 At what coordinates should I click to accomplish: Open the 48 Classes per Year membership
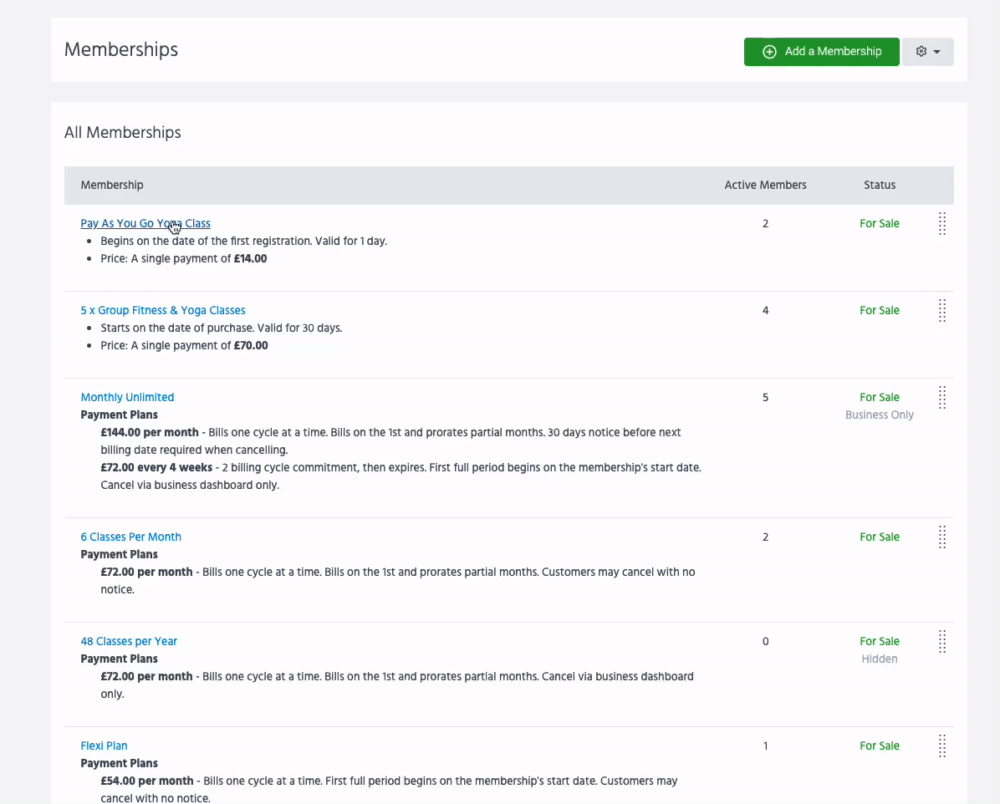click(129, 642)
